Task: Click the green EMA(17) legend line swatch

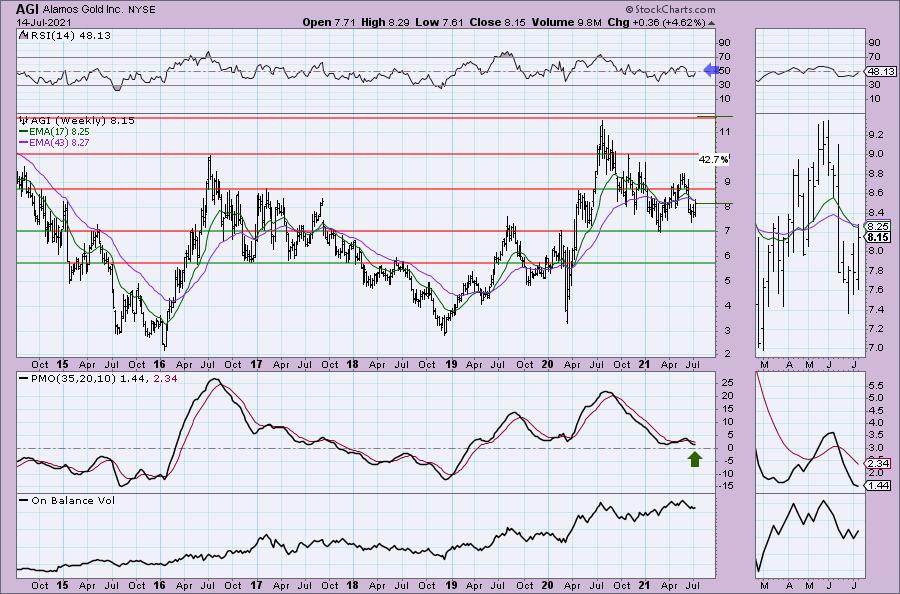Action: point(23,131)
